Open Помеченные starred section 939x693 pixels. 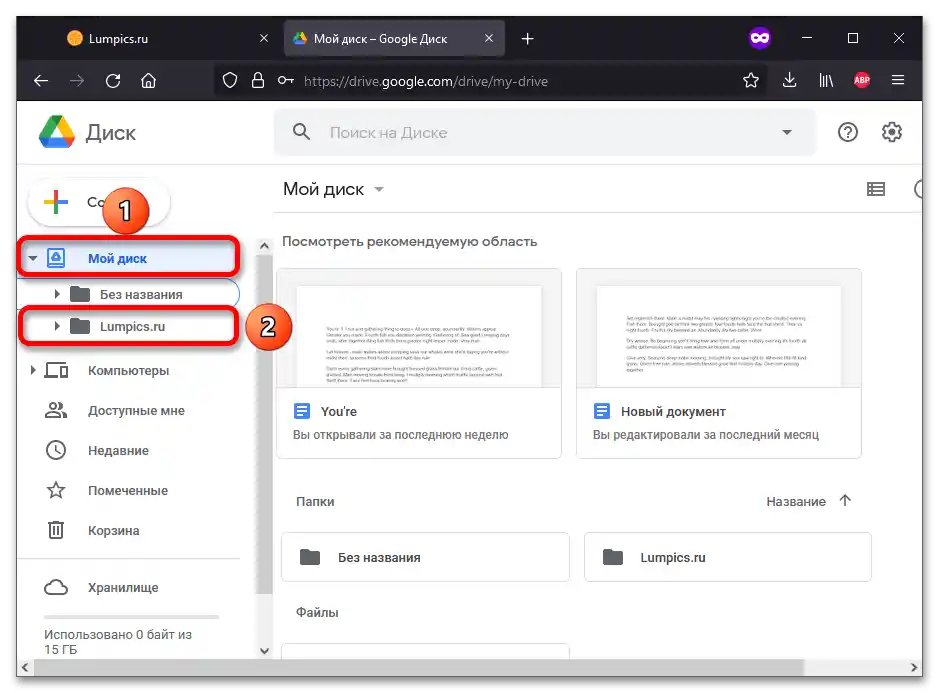tap(128, 491)
